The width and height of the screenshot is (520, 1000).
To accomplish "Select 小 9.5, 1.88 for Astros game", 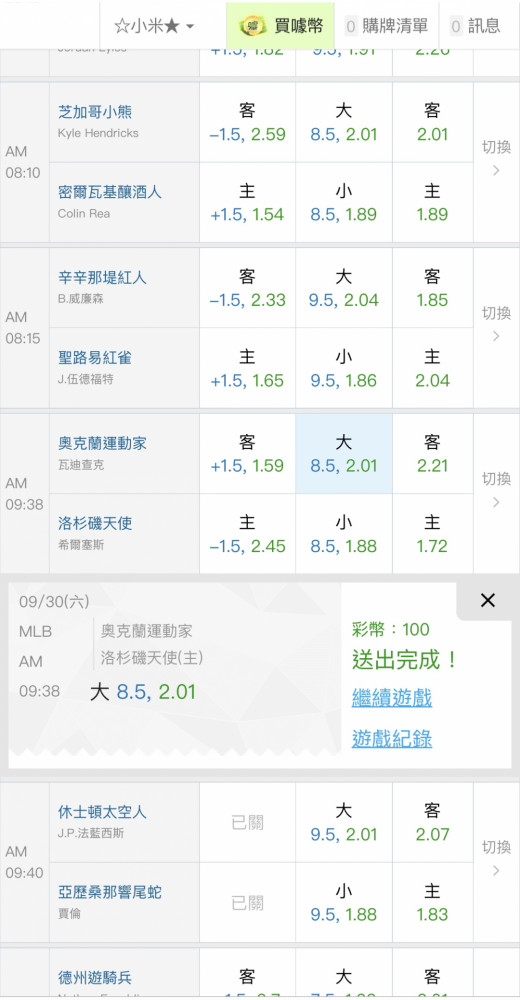I will 344,902.
